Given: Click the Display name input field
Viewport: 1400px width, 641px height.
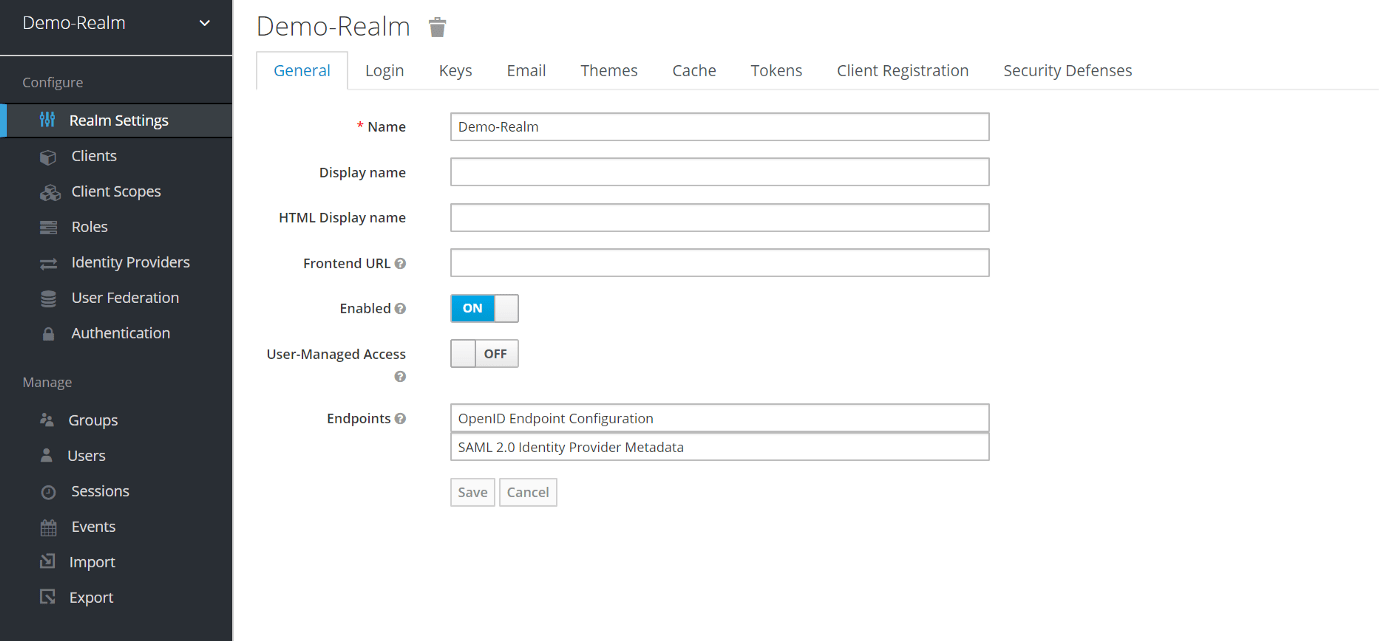Looking at the screenshot, I should coord(720,172).
